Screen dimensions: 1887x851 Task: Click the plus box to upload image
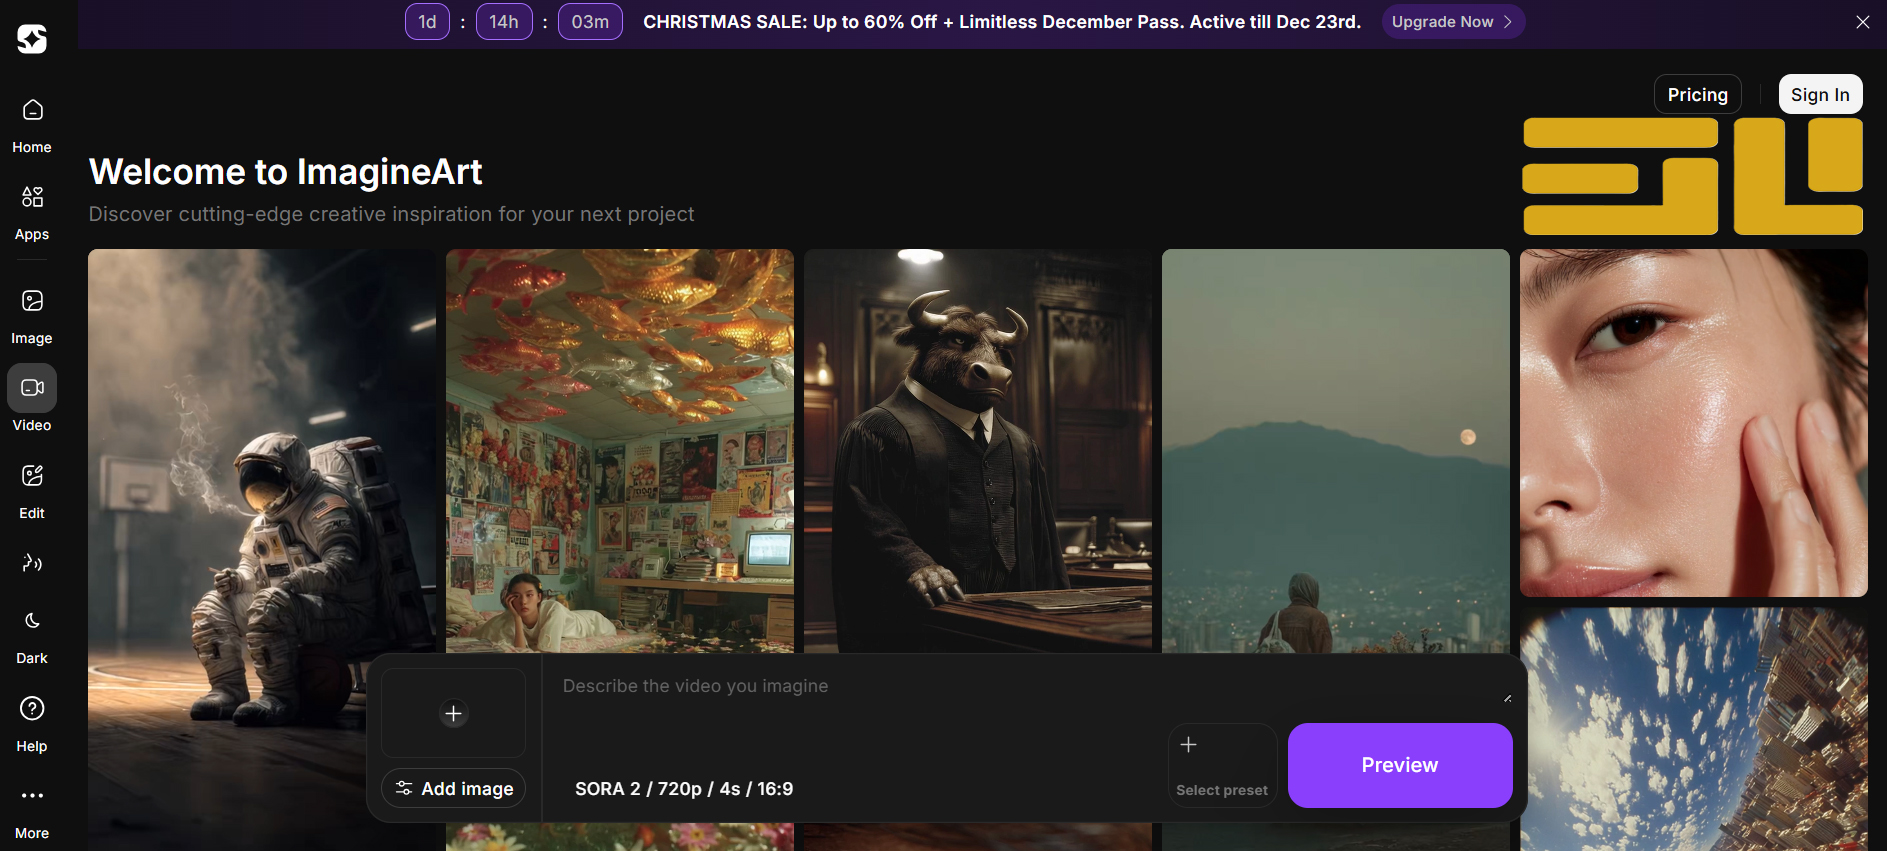[x=454, y=713]
